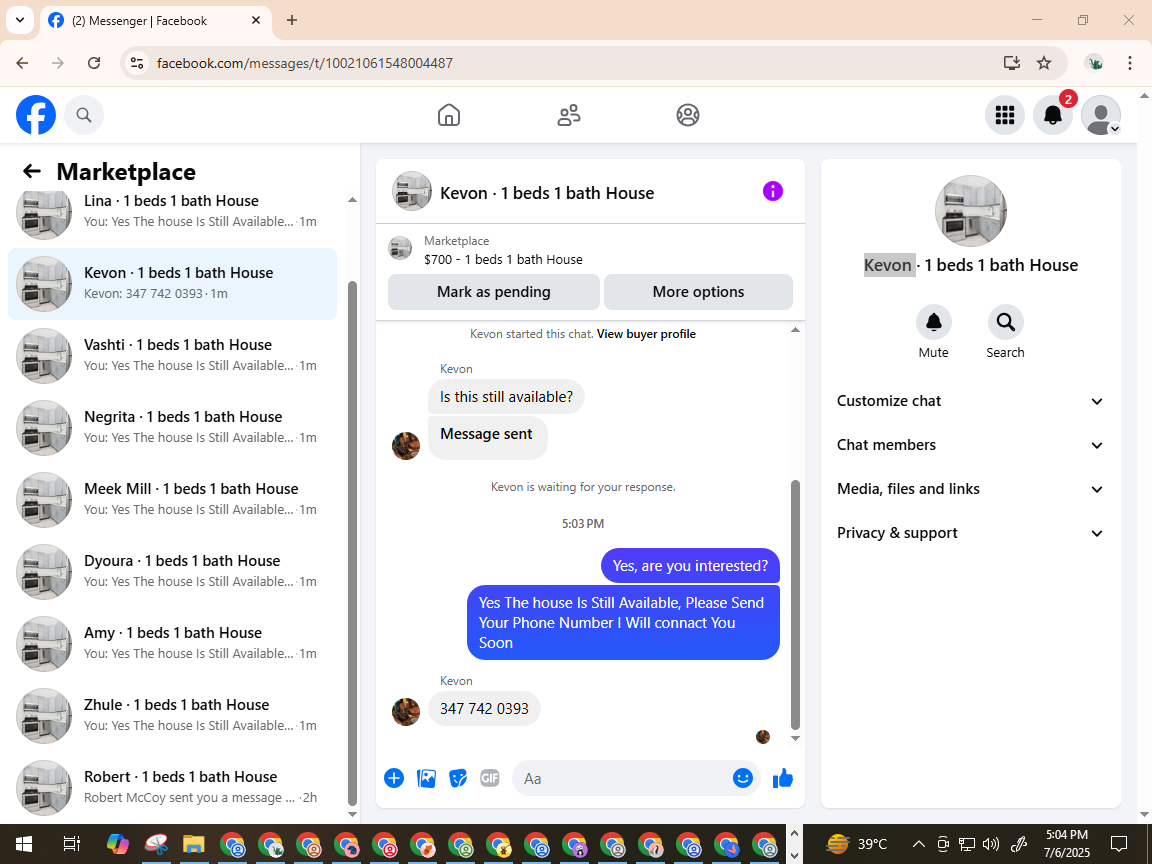This screenshot has height=864, width=1152.
Task: Open the Facebook logo home link
Action: click(x=36, y=115)
